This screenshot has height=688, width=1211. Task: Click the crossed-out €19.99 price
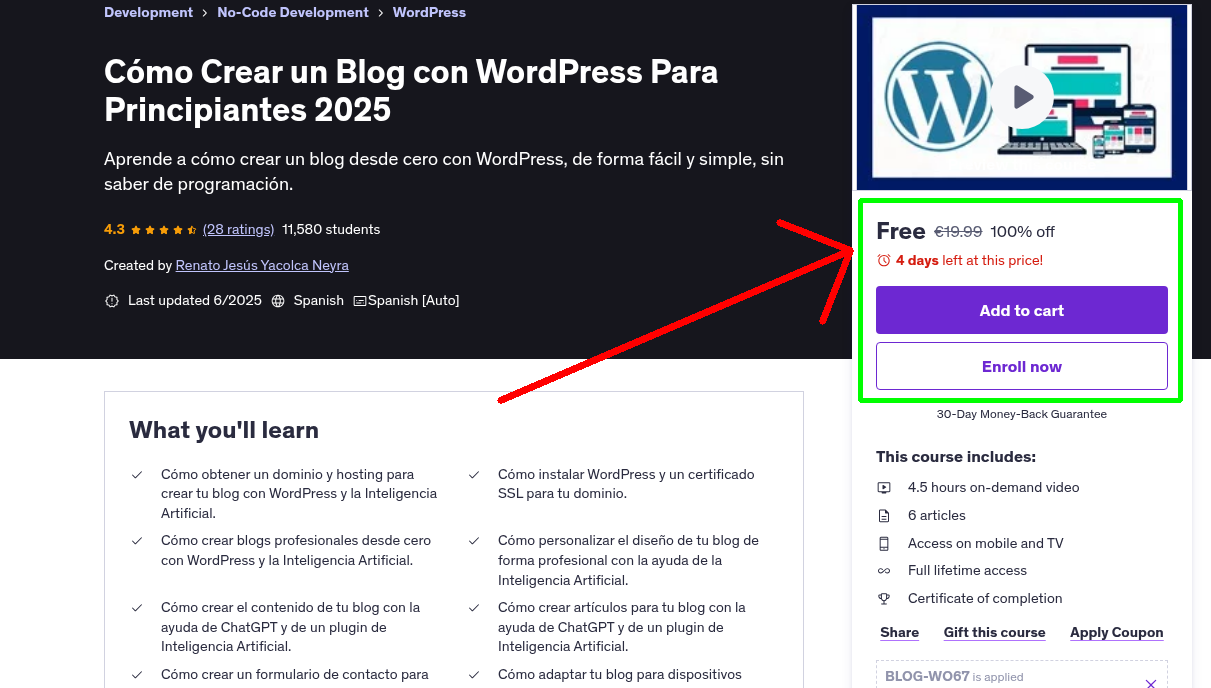tap(958, 232)
